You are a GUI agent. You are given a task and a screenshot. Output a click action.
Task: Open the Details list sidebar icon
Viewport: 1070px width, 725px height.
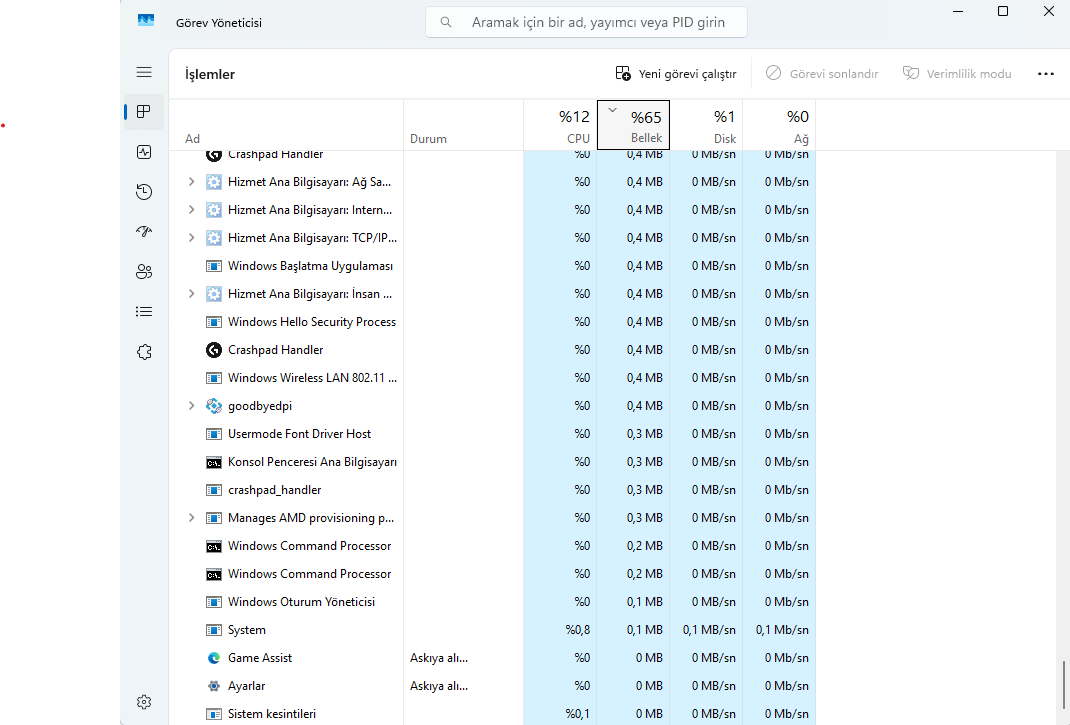(144, 312)
